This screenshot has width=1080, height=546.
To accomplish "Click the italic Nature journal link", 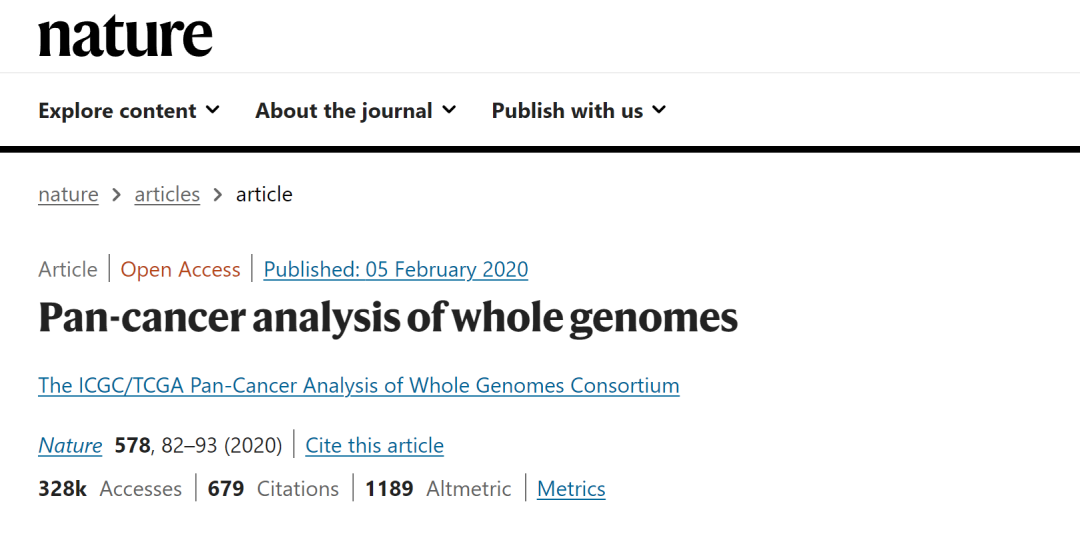I will (x=70, y=445).
